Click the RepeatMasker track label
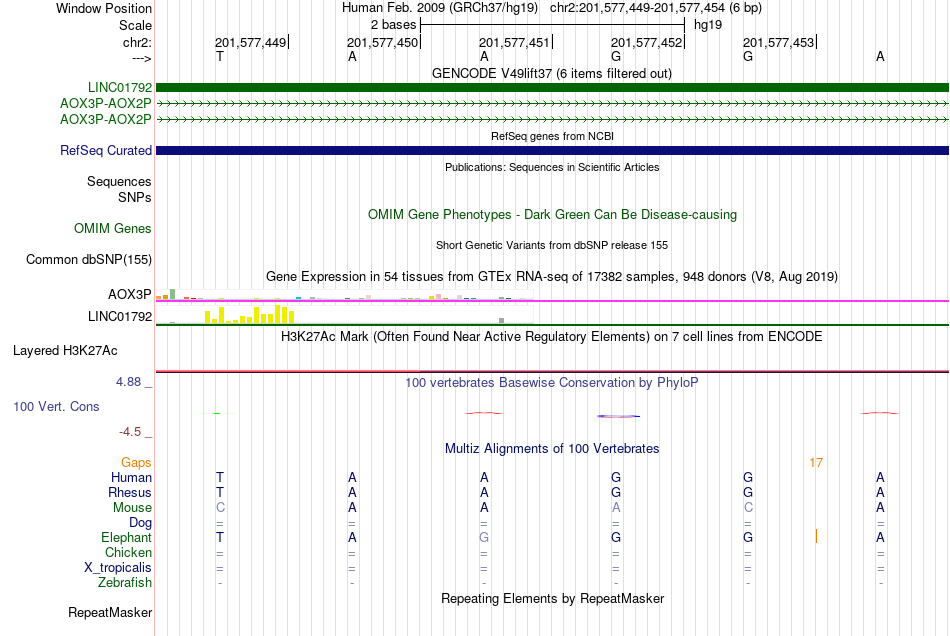Image resolution: width=950 pixels, height=636 pixels. pos(110,612)
